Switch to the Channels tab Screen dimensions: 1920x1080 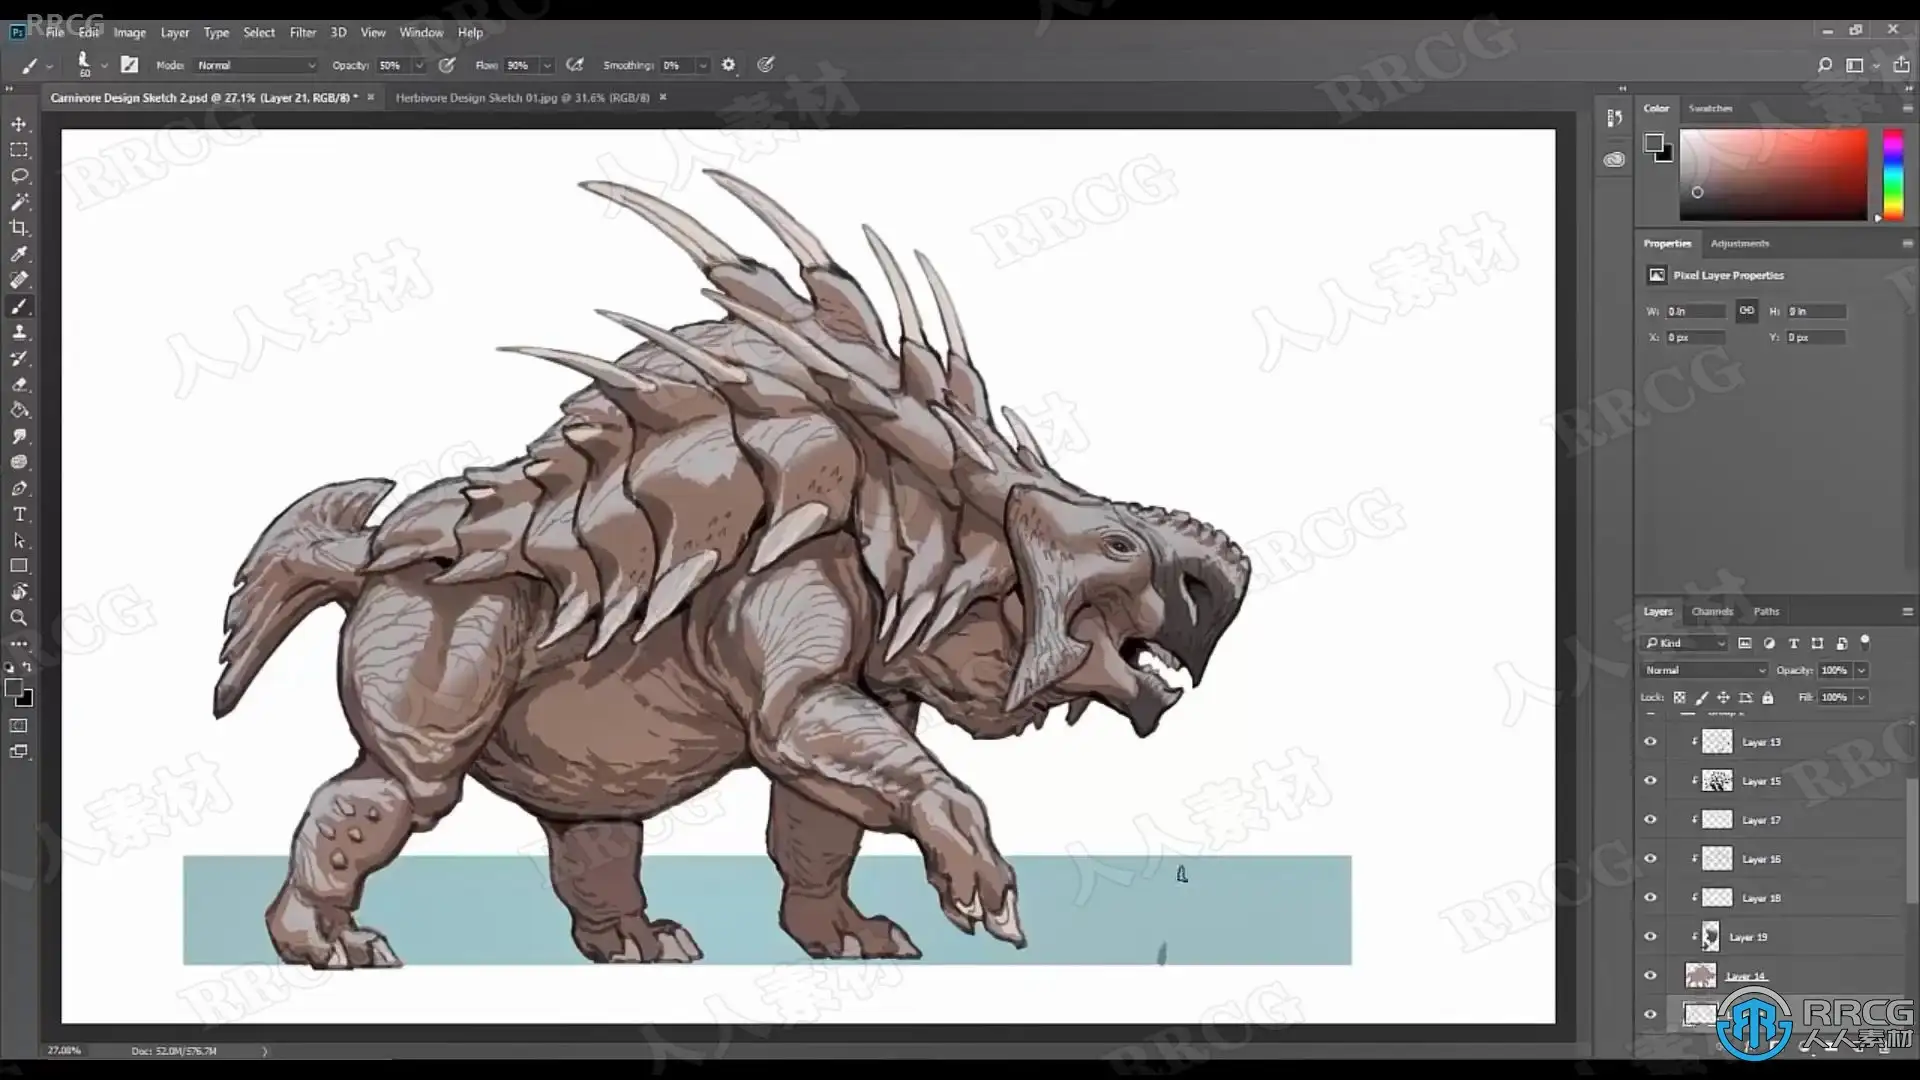(x=1711, y=611)
